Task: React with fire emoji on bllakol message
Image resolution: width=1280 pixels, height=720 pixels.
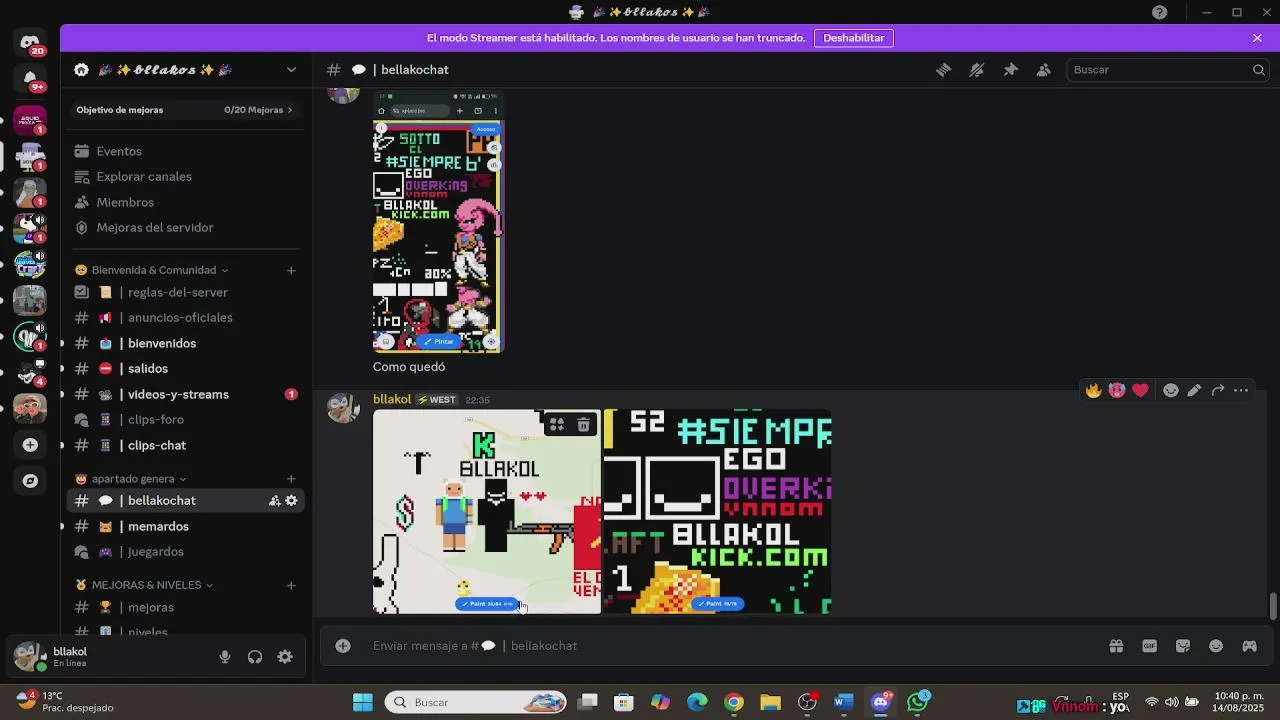Action: click(1093, 390)
